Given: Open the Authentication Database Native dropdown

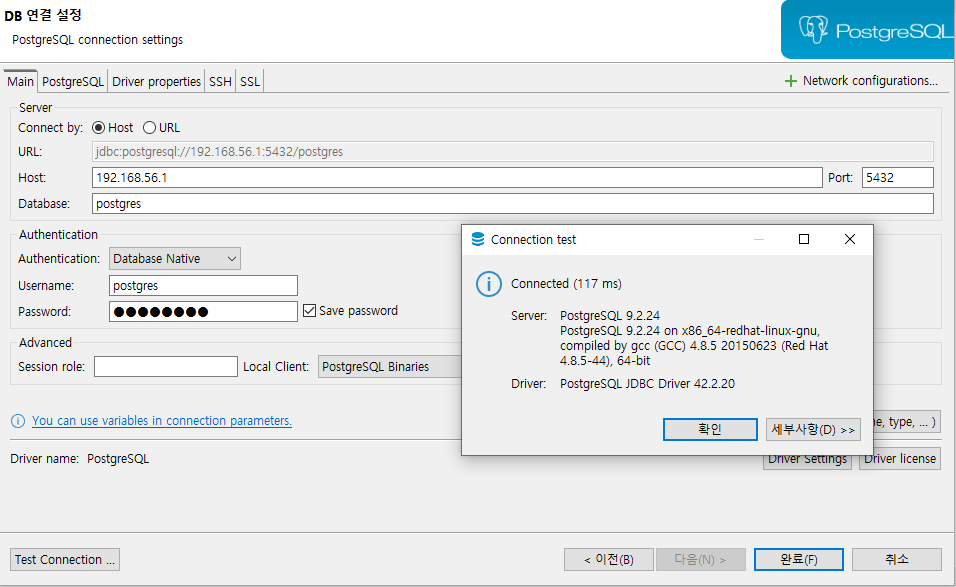Looking at the screenshot, I should [175, 258].
